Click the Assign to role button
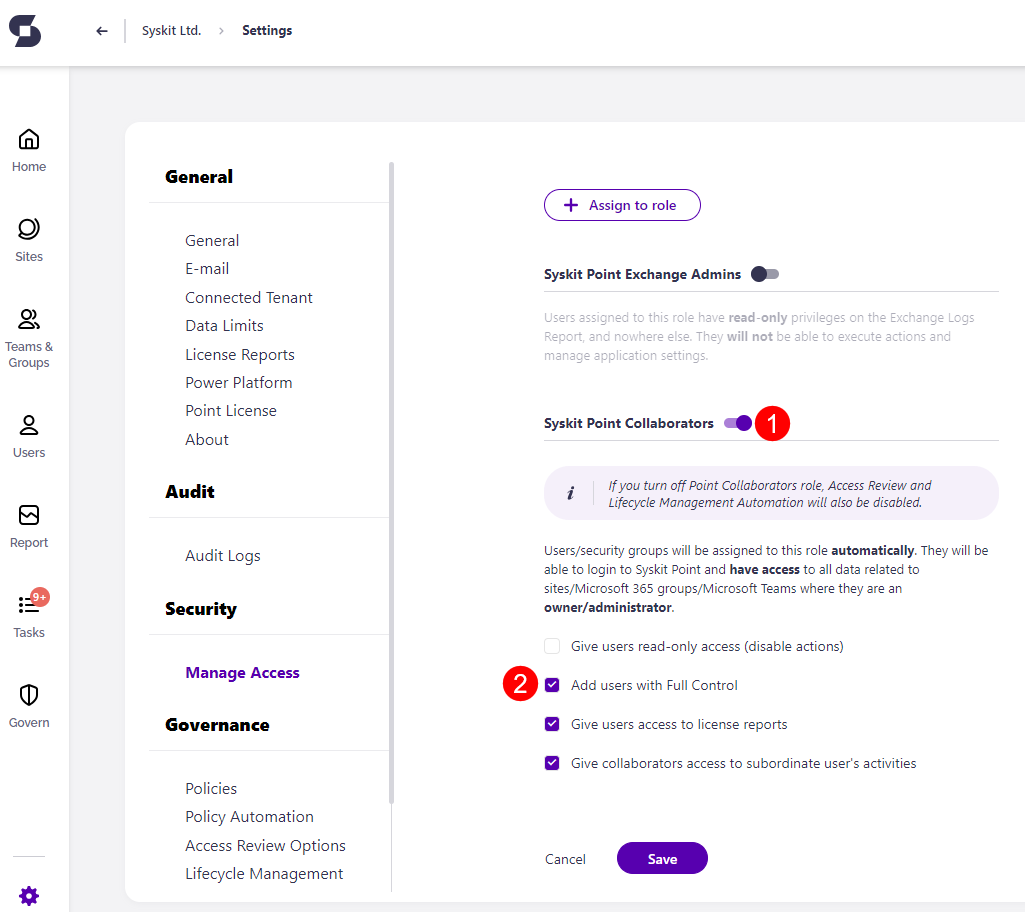The image size is (1025, 912). [622, 205]
